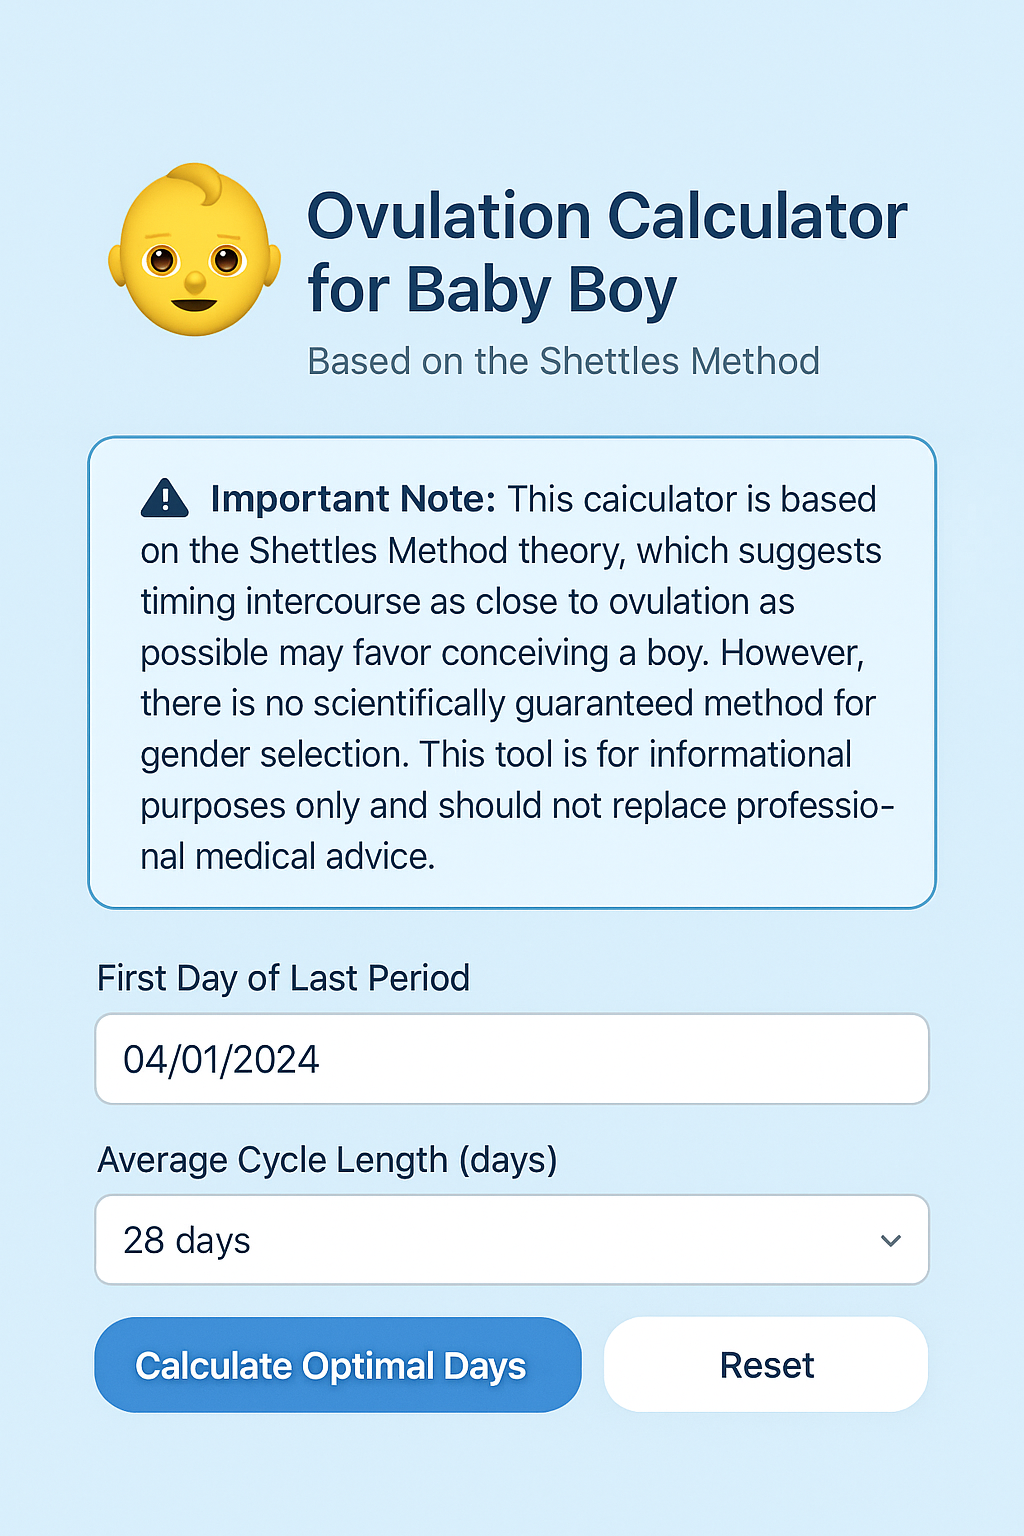Select the month "04" in the date field

[x=144, y=1060]
